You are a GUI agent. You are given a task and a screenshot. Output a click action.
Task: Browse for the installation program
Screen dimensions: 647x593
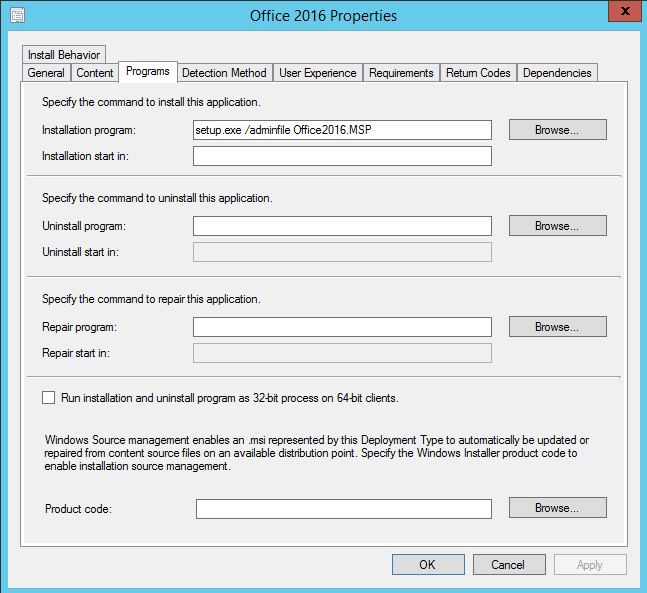click(557, 130)
